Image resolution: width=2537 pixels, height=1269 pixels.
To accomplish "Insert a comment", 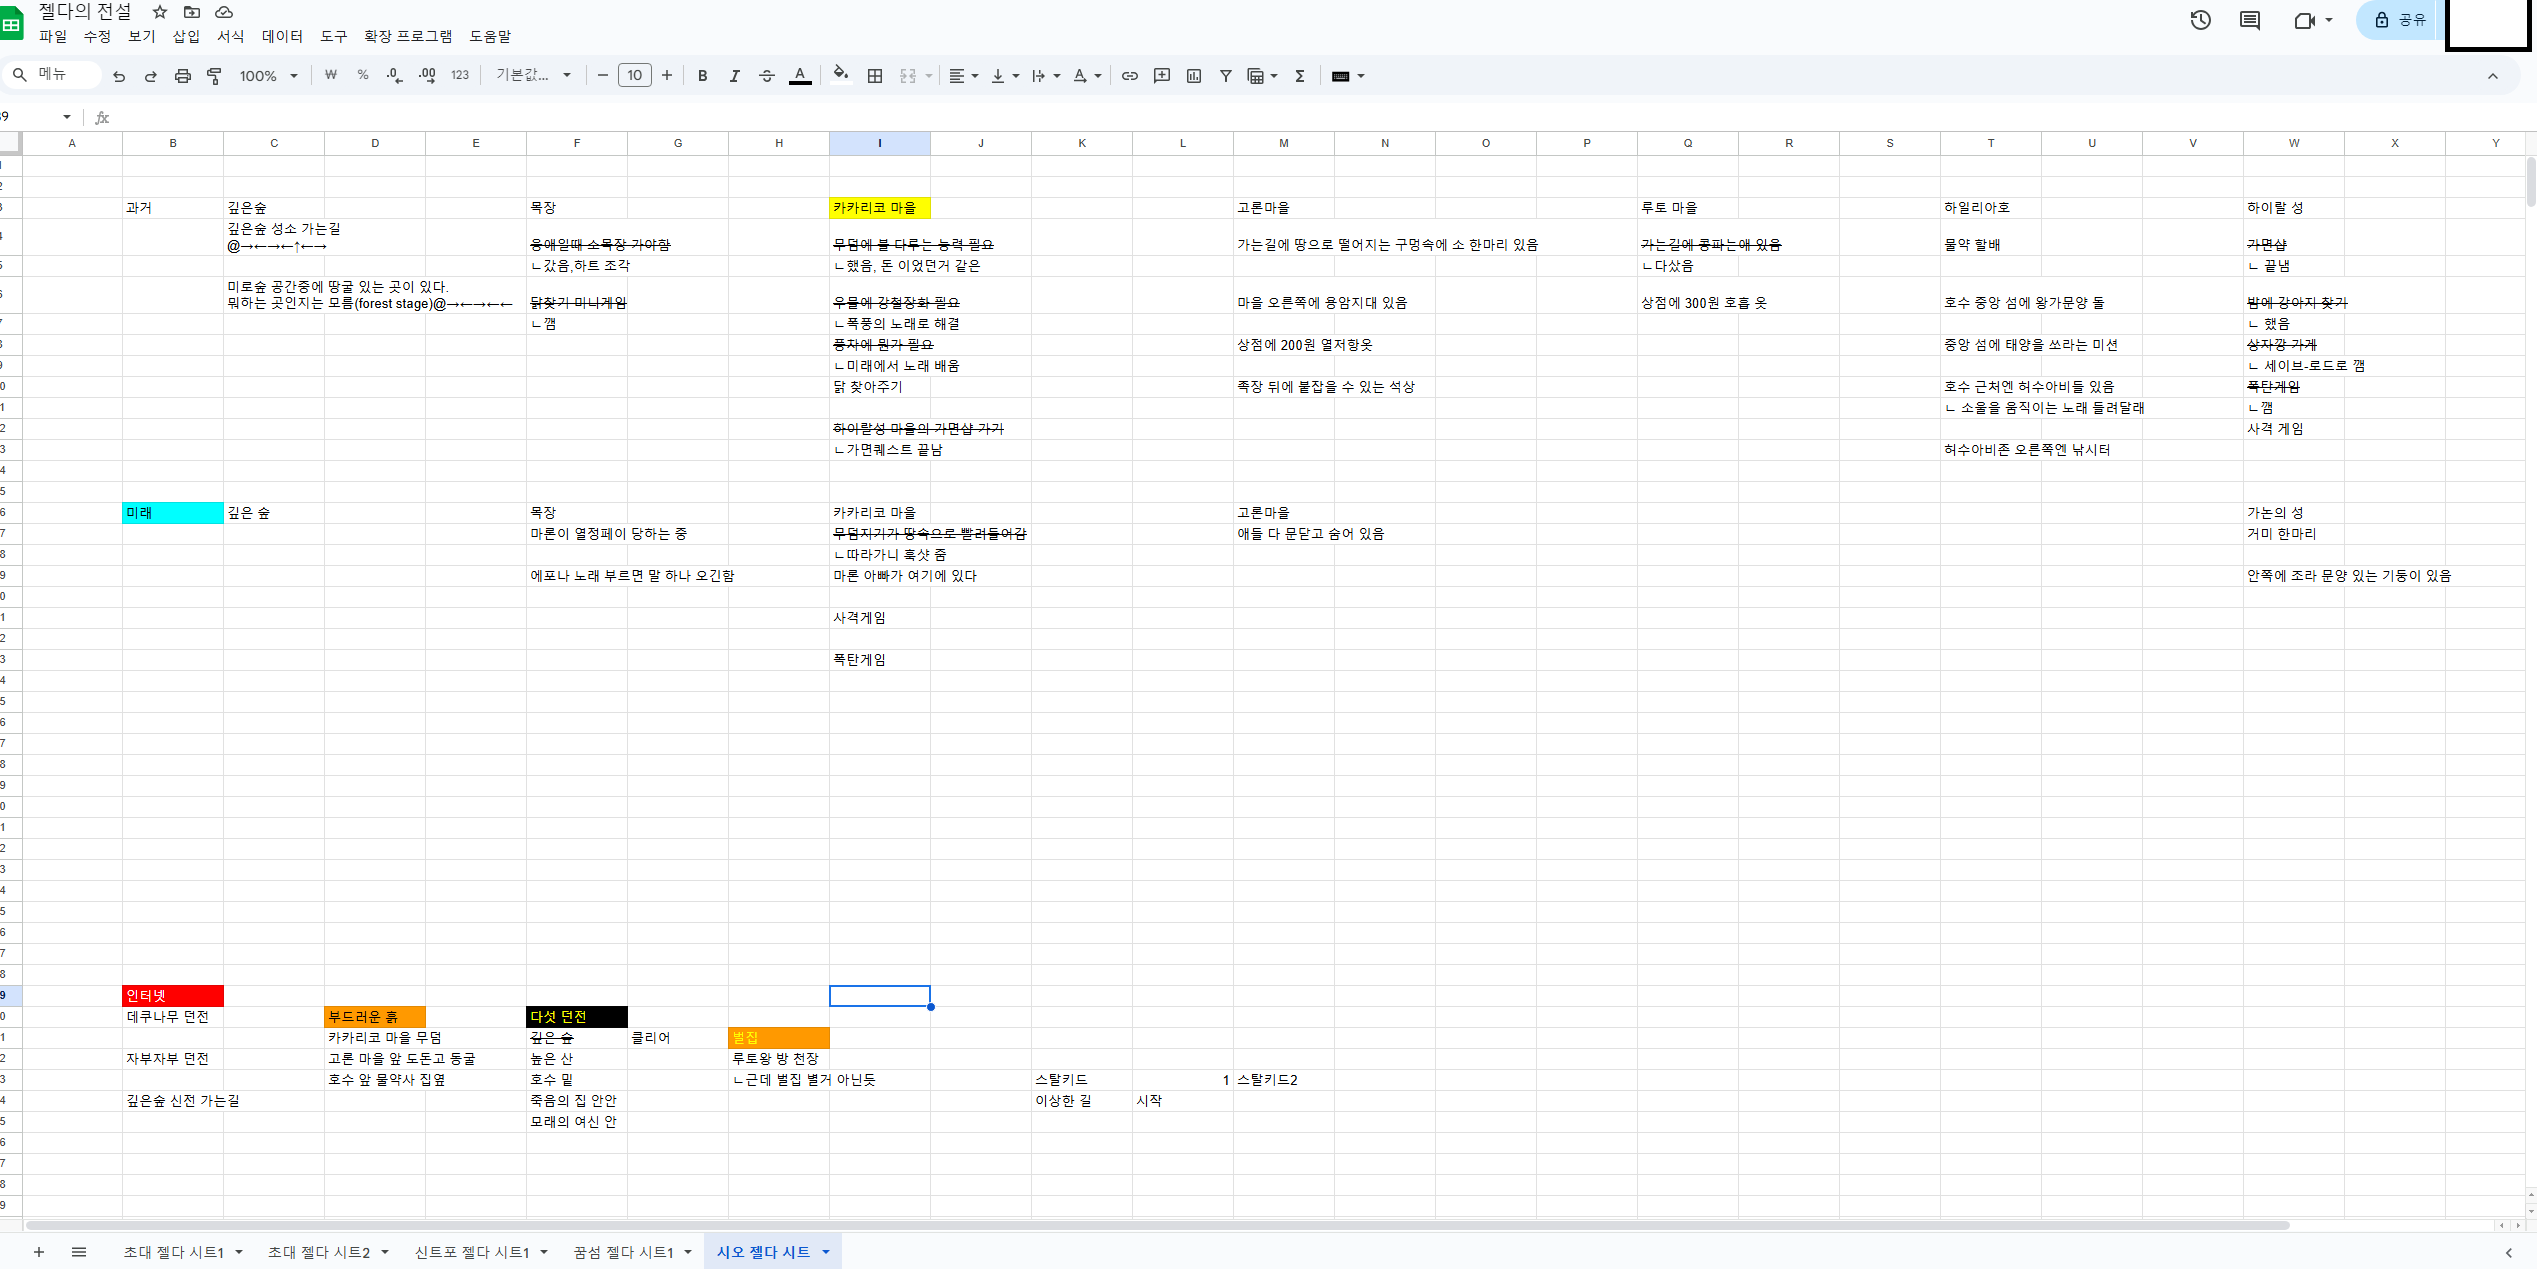I will pyautogui.click(x=1162, y=76).
